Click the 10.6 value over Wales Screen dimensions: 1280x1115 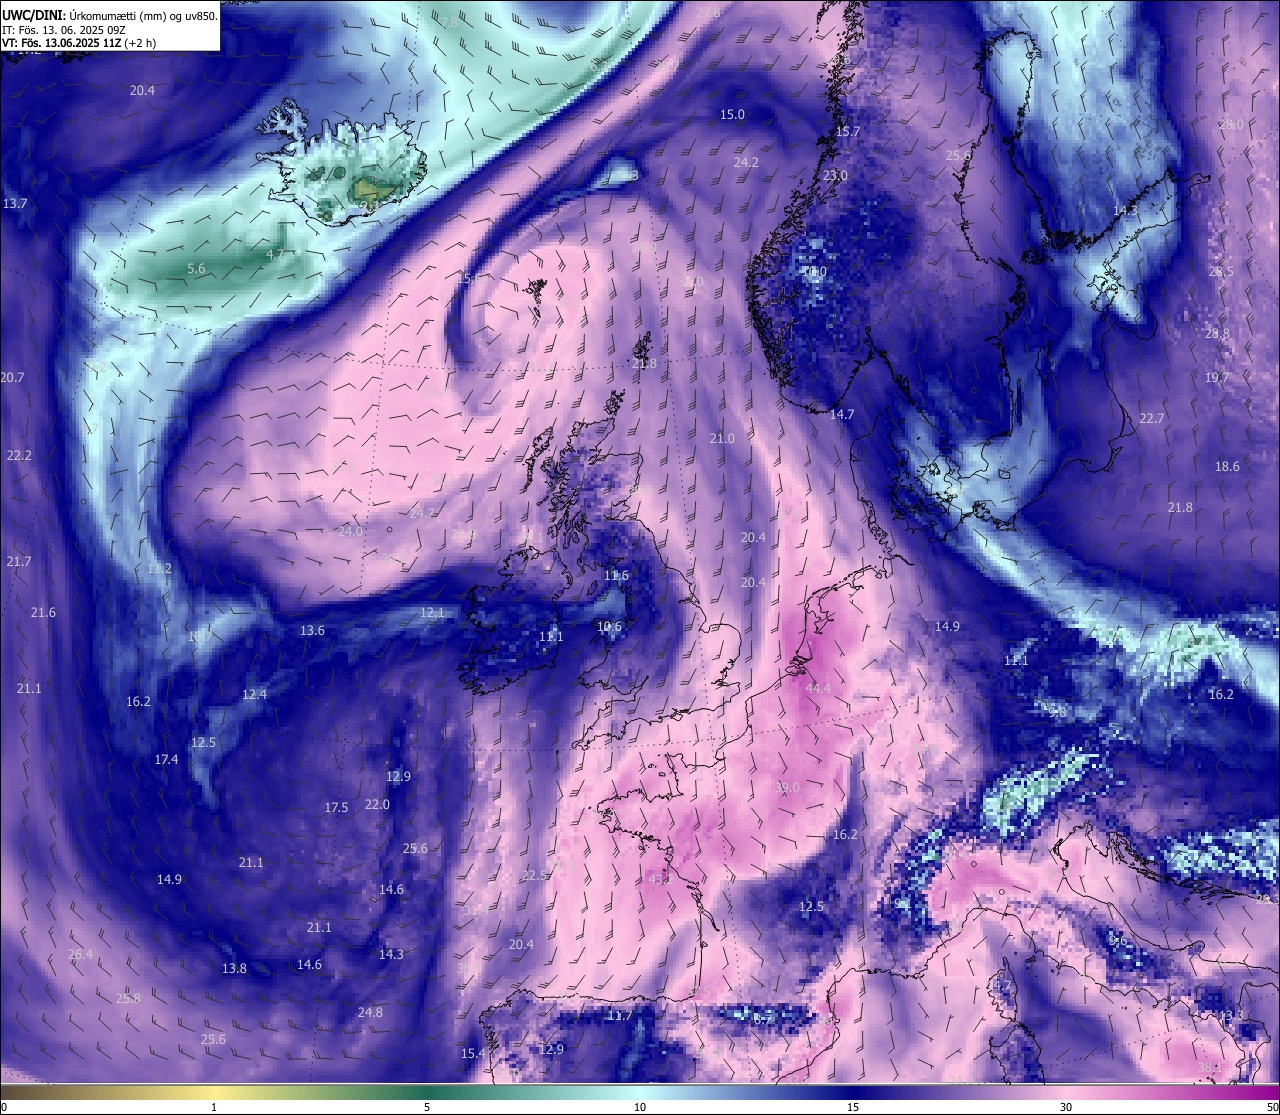point(609,627)
